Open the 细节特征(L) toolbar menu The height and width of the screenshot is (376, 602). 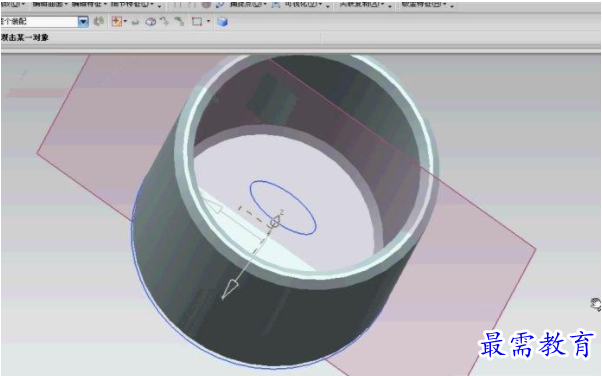tap(132, 4)
